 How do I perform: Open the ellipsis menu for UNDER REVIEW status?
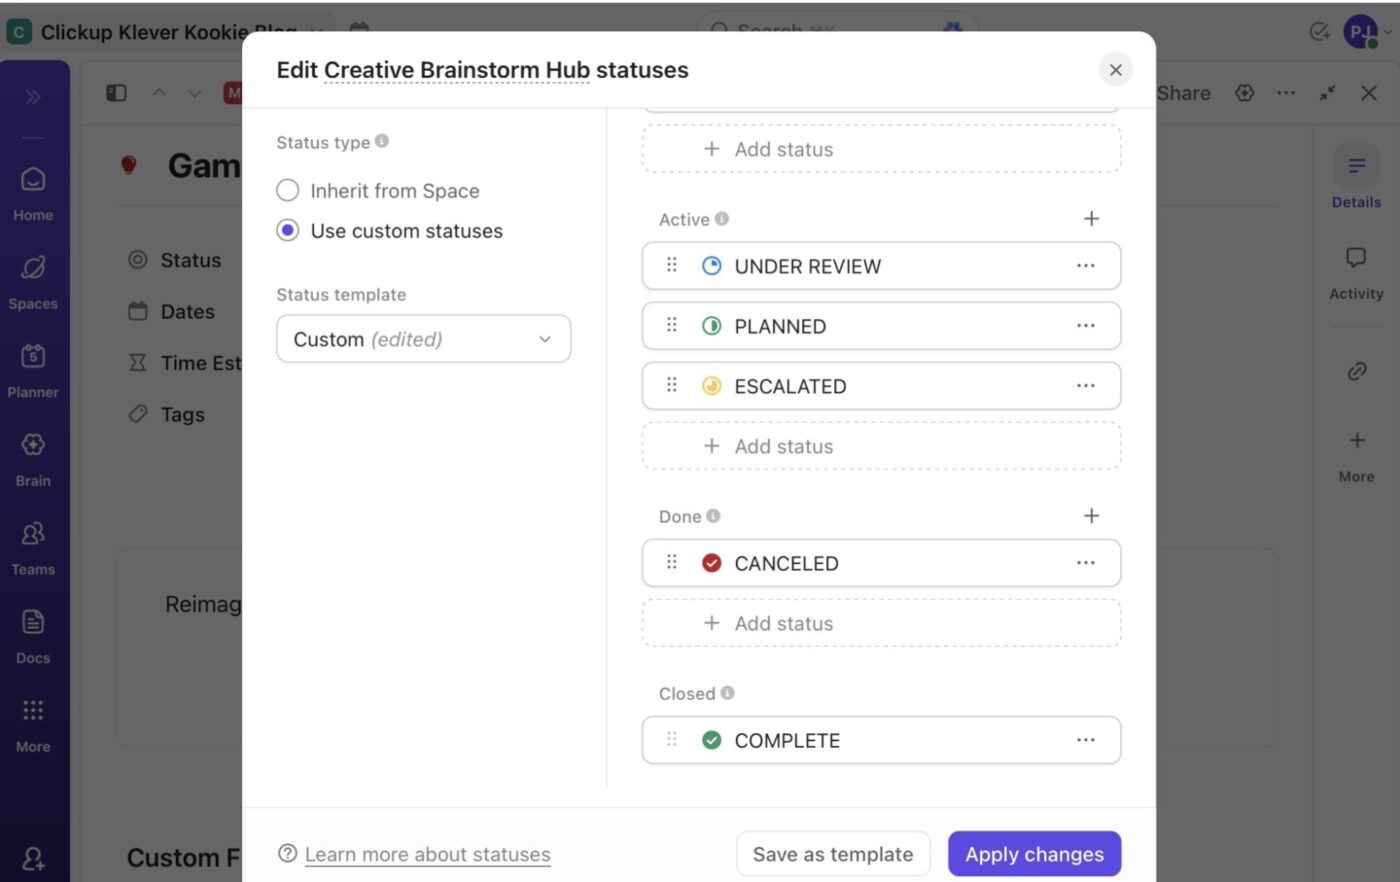pos(1086,265)
